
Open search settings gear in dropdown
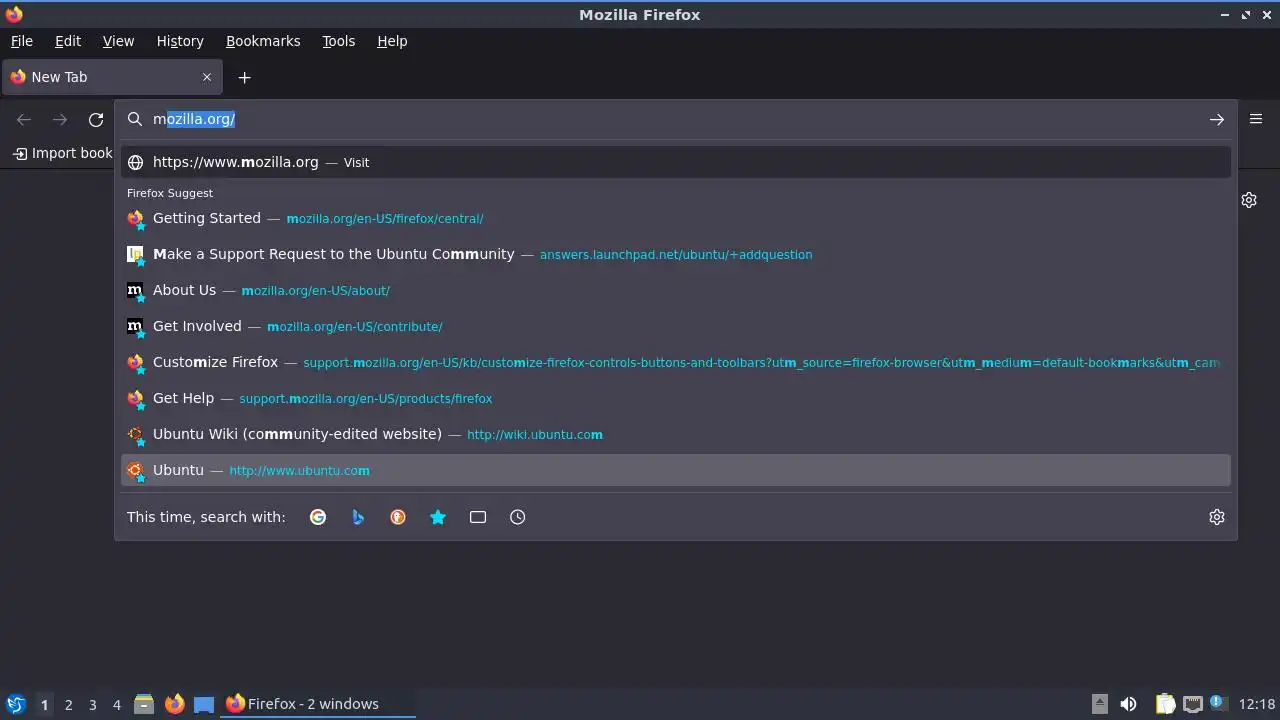tap(1216, 517)
